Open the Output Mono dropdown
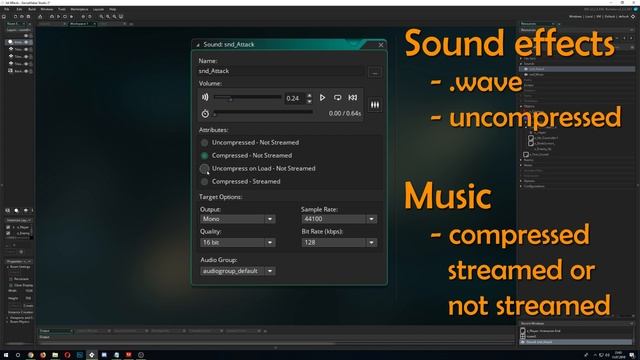This screenshot has width=640, height=360. click(238, 219)
